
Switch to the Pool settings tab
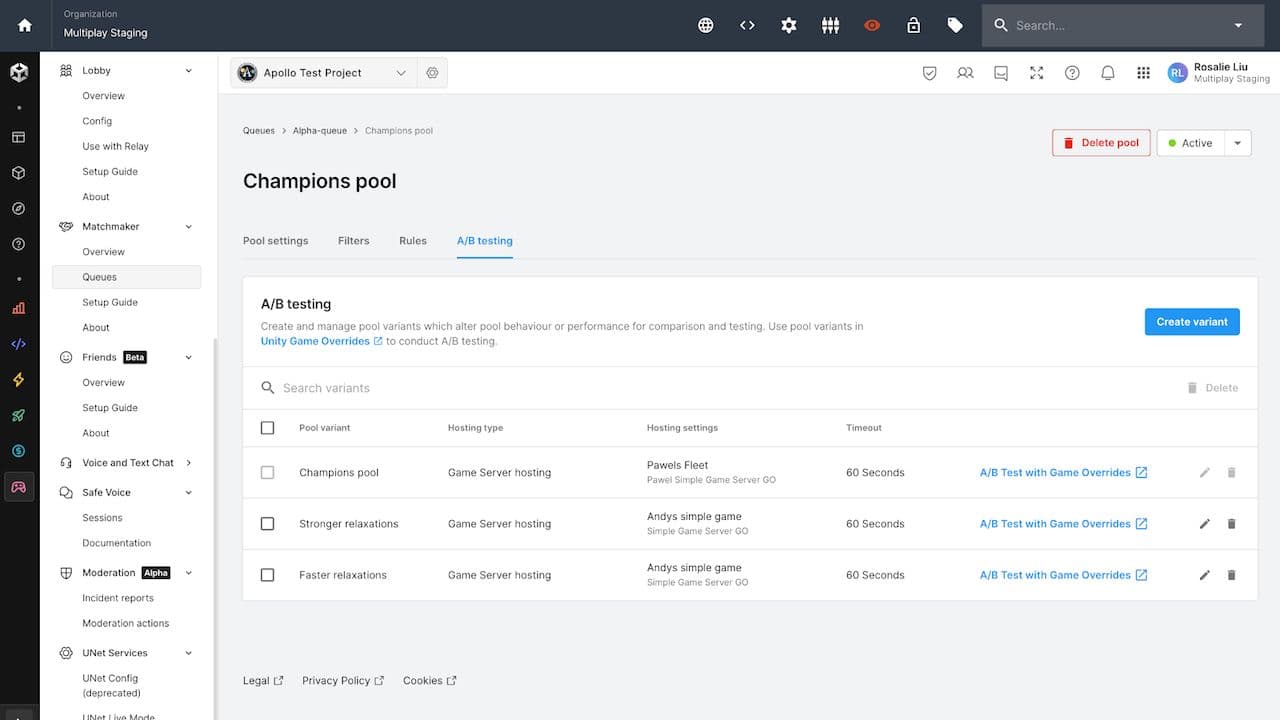coord(275,241)
